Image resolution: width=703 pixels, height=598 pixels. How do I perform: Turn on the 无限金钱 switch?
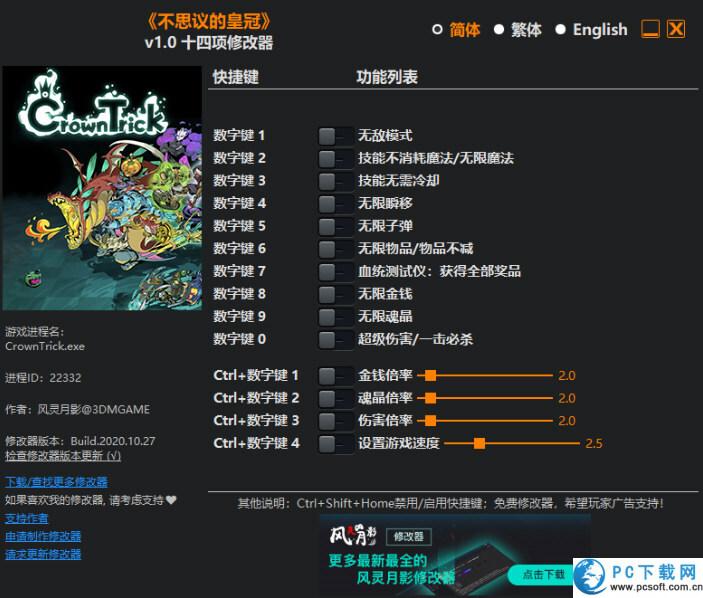[x=334, y=294]
